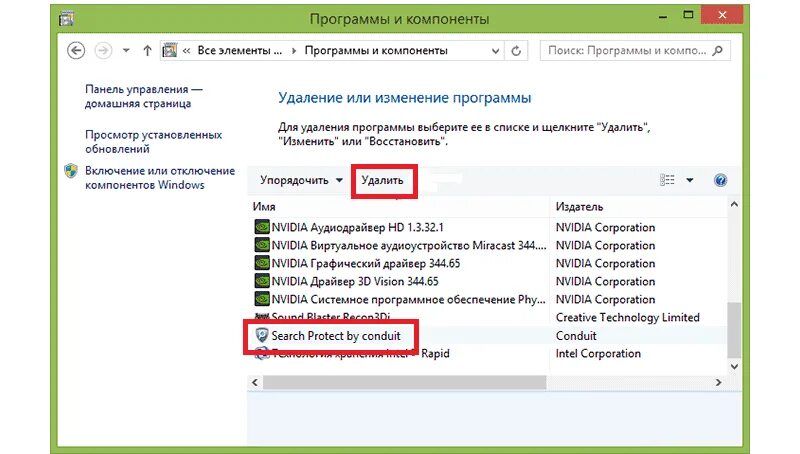Click the address bar control panel icon
Viewport: 800px width, 454px height.
(x=169, y=51)
